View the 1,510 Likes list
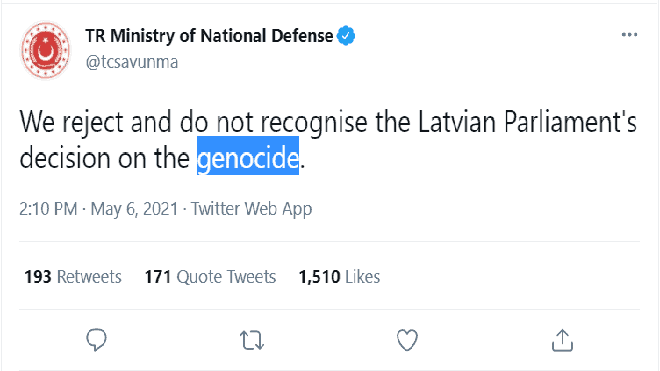 [339, 277]
